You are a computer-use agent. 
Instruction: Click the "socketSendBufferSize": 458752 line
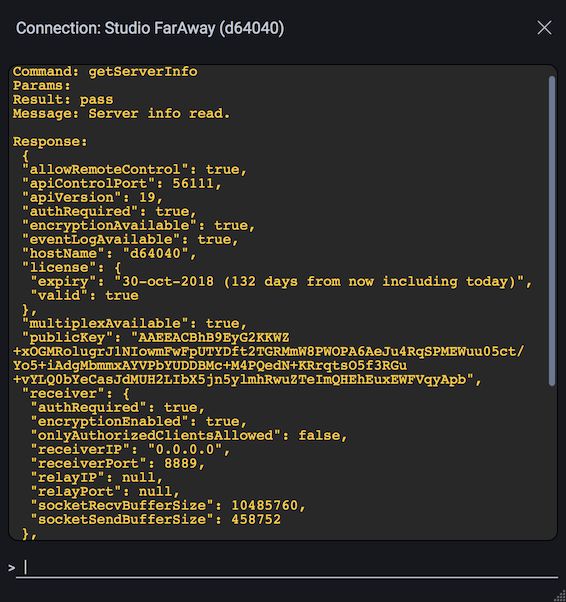tap(156, 520)
